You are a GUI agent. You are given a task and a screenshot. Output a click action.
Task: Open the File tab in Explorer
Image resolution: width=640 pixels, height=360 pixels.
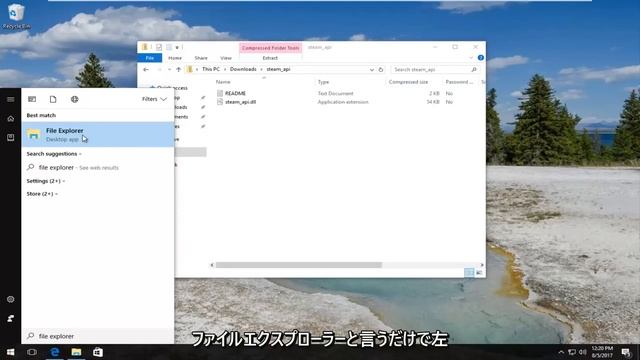(x=150, y=58)
